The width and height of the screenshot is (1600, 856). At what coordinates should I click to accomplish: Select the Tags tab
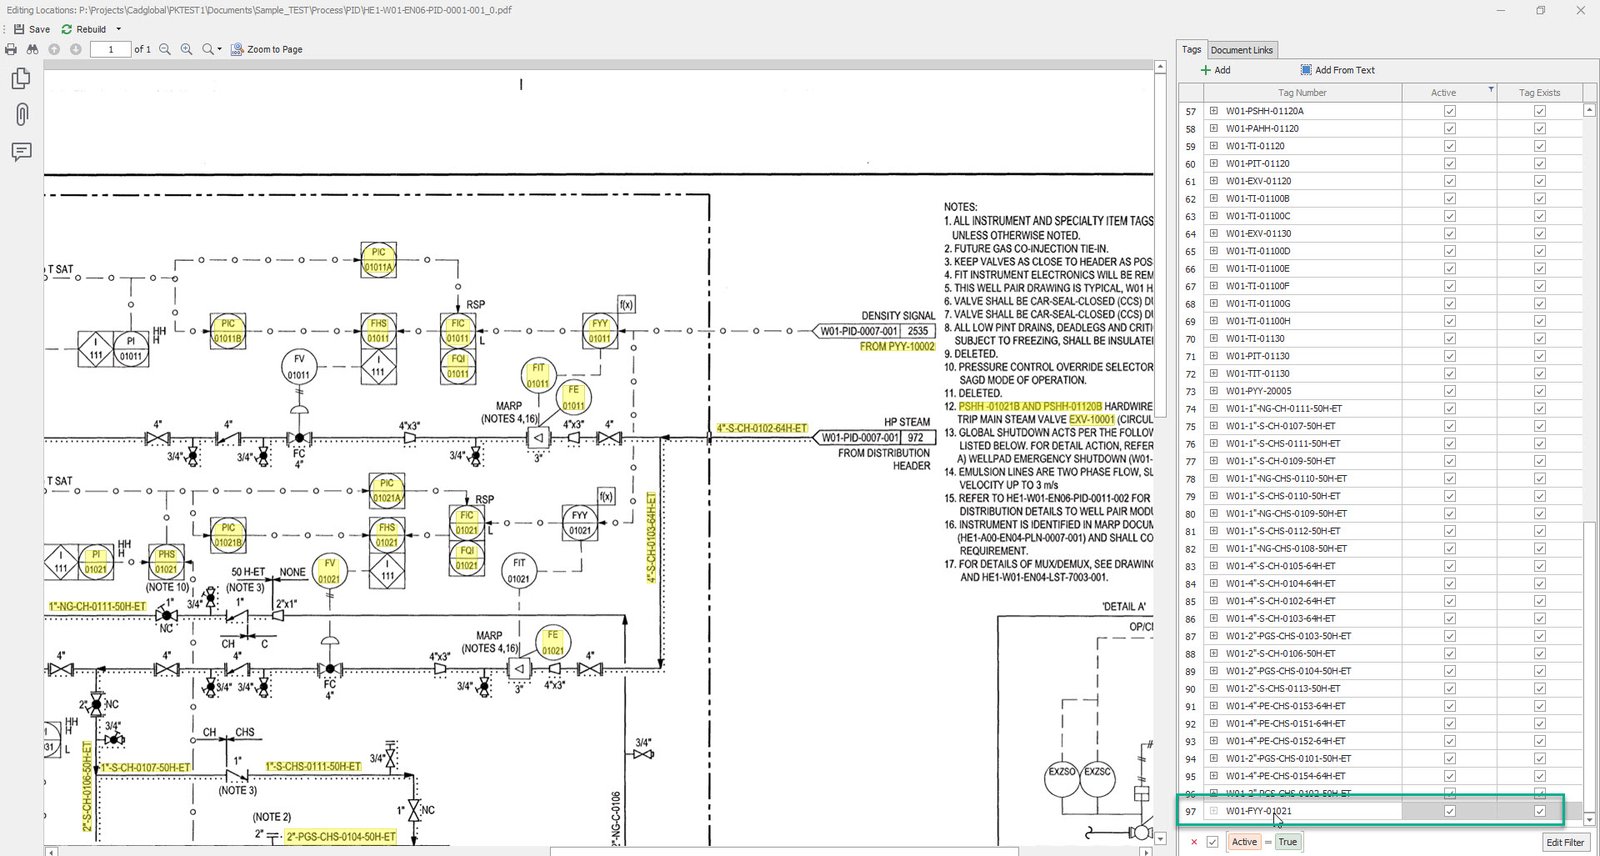click(x=1191, y=49)
